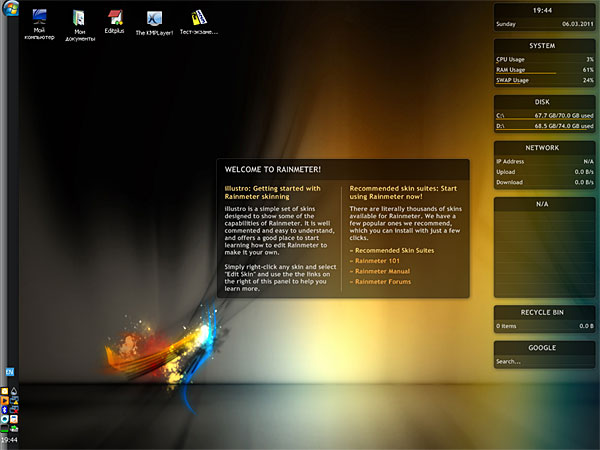Viewport: 600px width, 450px height.
Task: Click the Recycle Bin 0 items row
Action: click(x=545, y=326)
